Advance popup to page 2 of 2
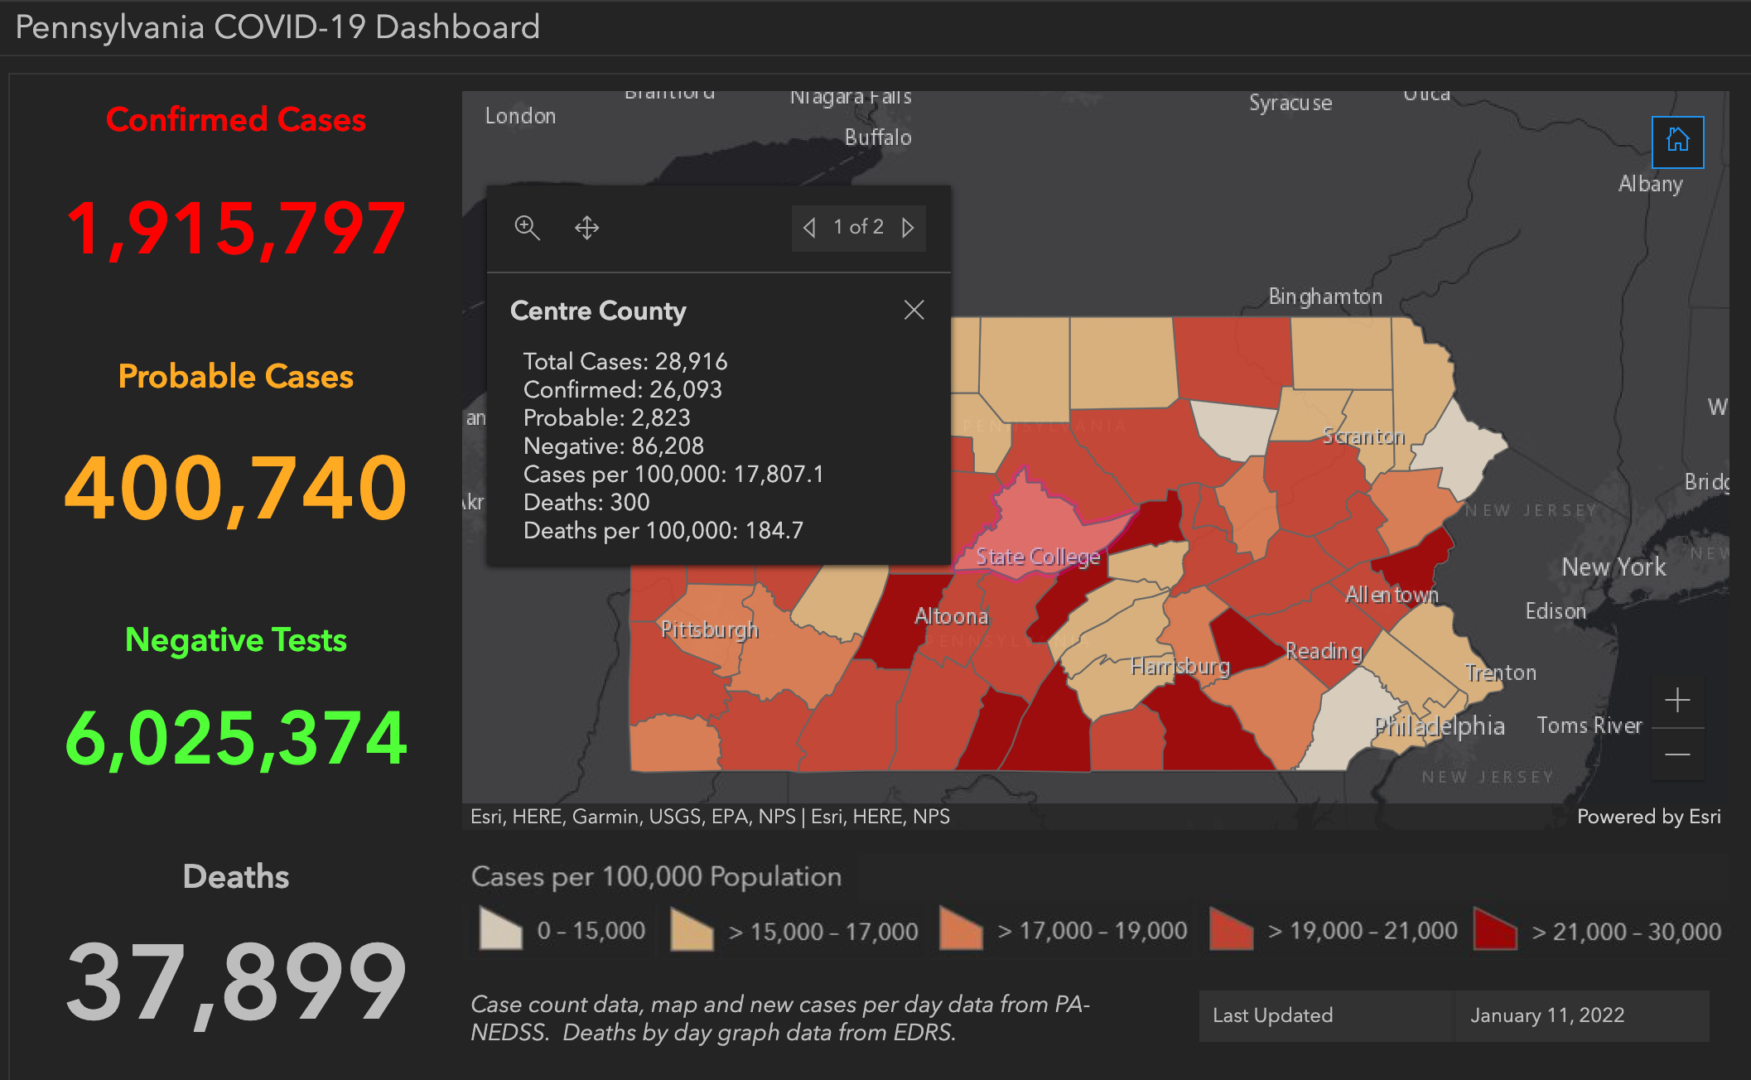1751x1080 pixels. pyautogui.click(x=908, y=228)
